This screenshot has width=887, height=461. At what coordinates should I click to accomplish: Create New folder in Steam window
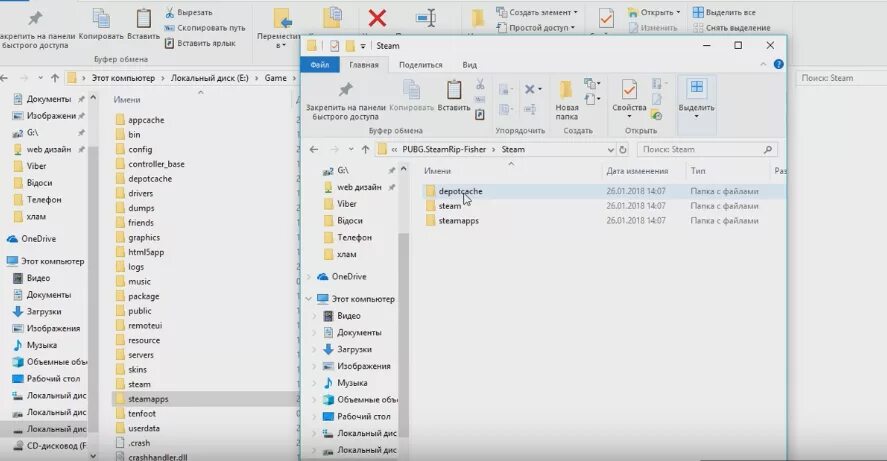(x=566, y=100)
